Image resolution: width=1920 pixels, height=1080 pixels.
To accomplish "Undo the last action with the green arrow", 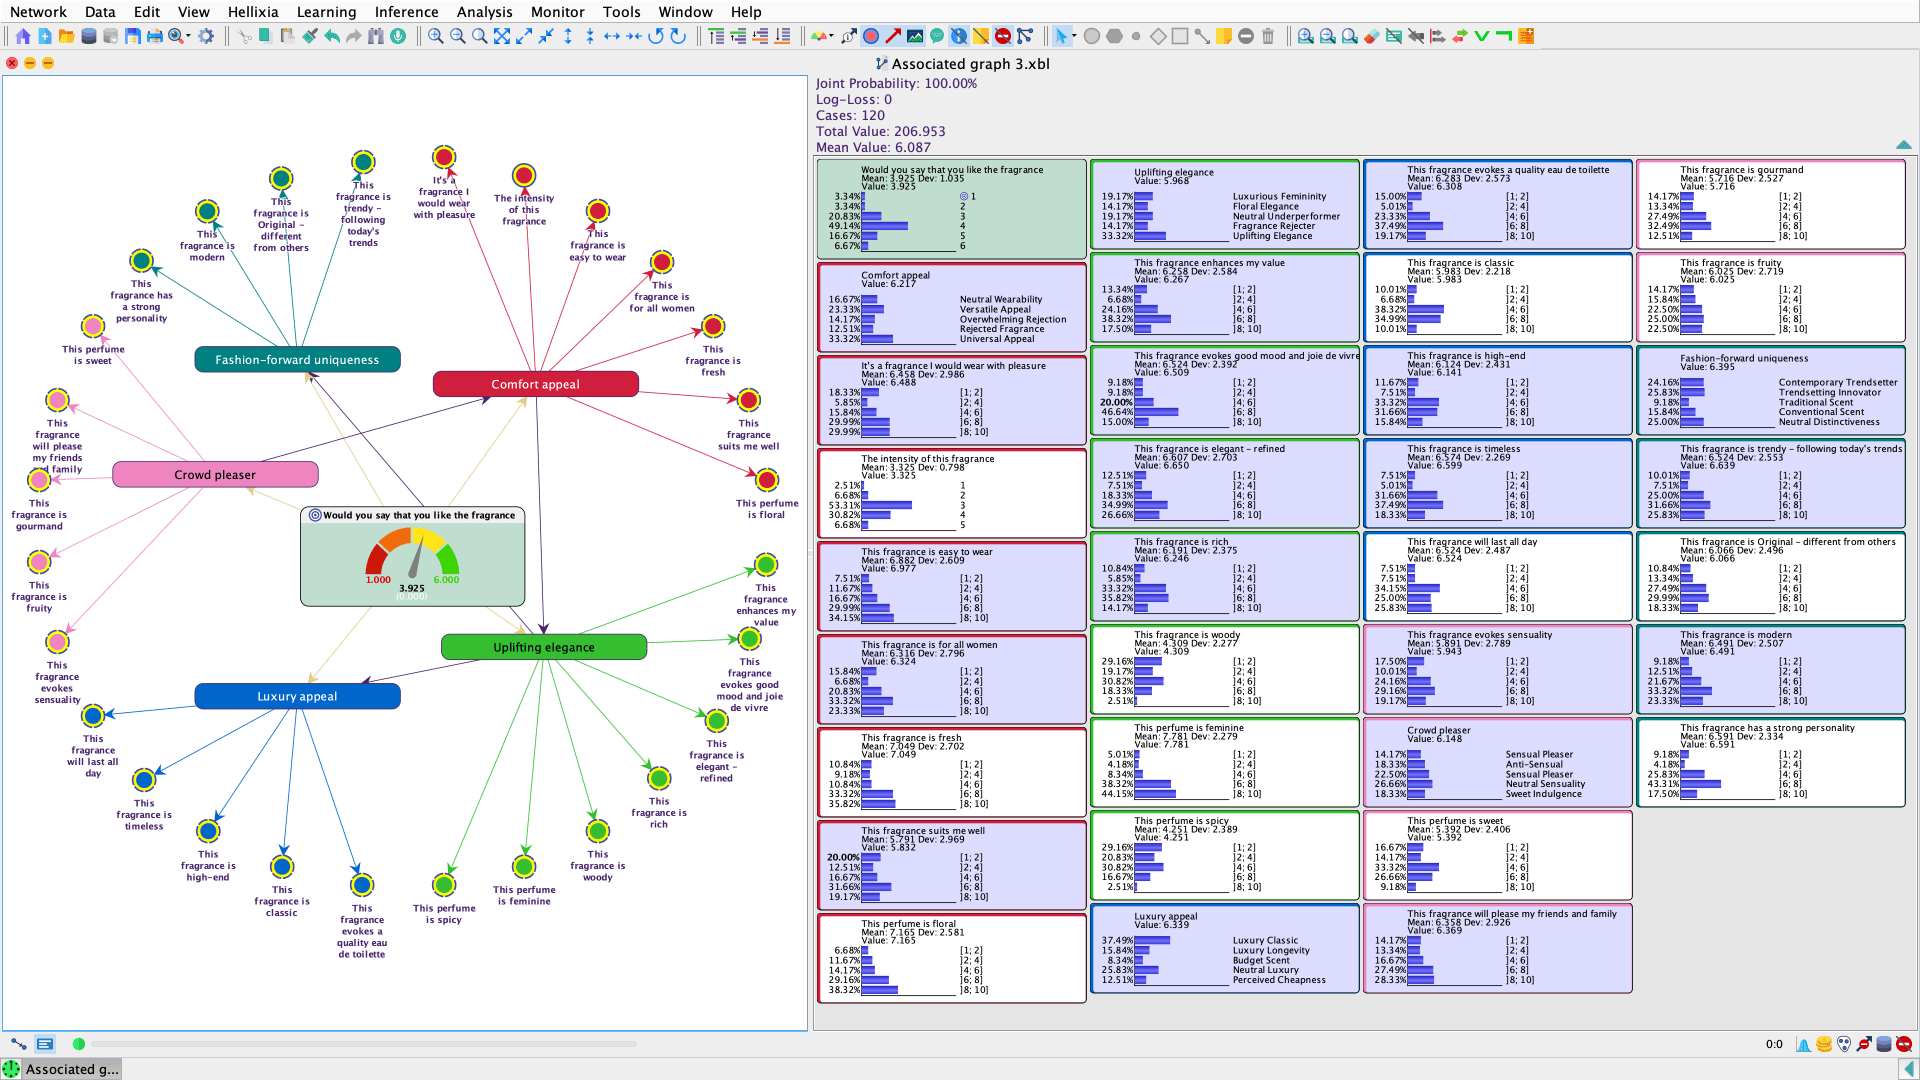I will point(332,36).
